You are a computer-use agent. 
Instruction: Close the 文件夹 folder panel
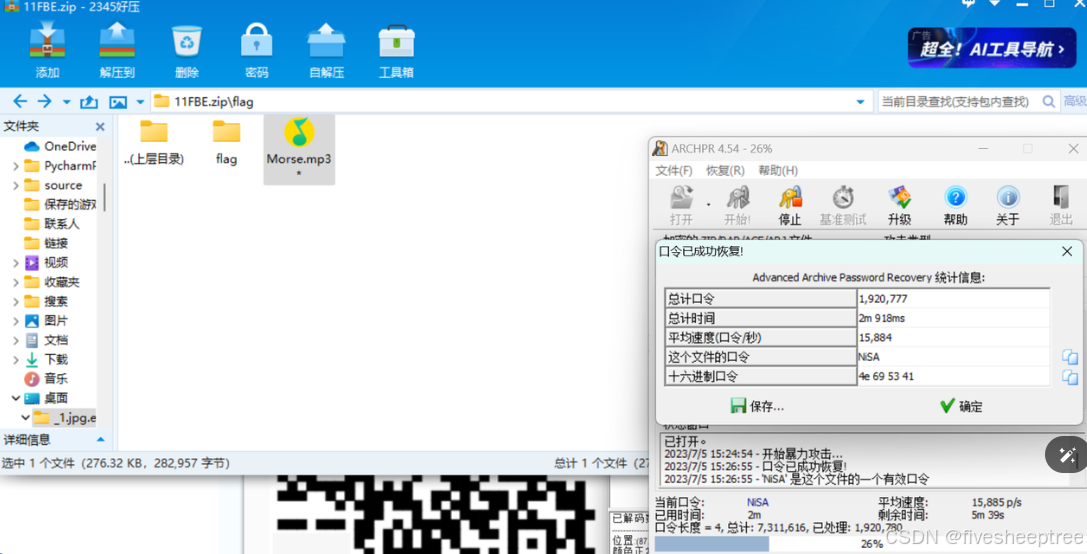(100, 127)
